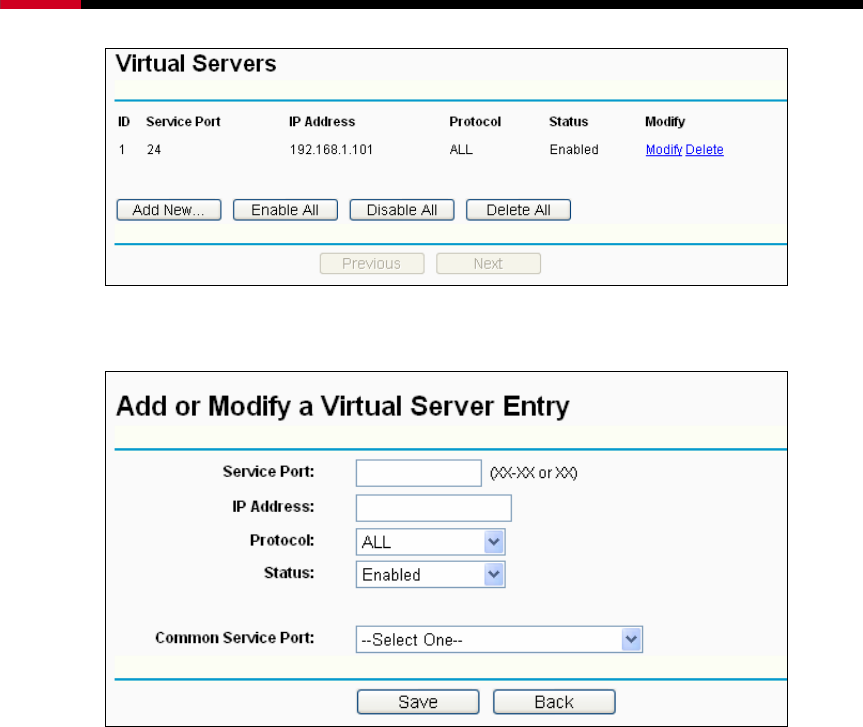This screenshot has height=727, width=863.
Task: Click the Common Service Port: label
Action: pos(235,638)
